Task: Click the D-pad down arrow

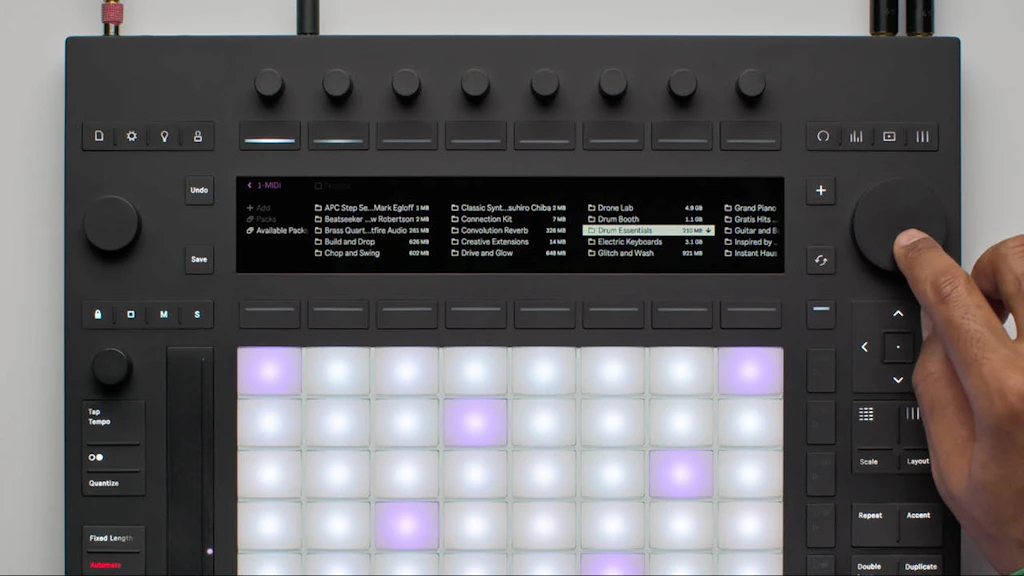Action: (898, 379)
